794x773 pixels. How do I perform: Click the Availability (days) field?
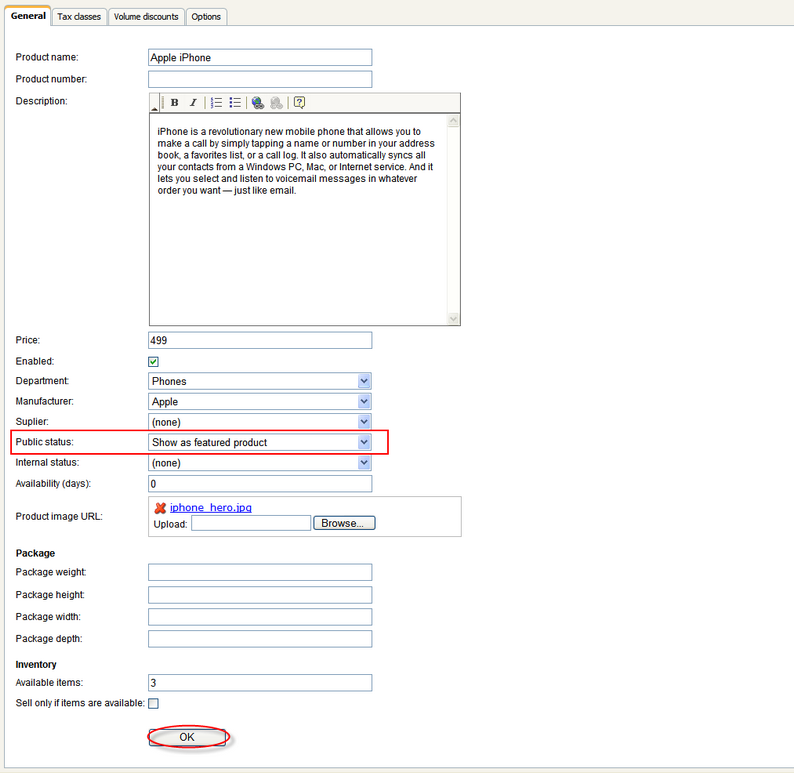260,483
